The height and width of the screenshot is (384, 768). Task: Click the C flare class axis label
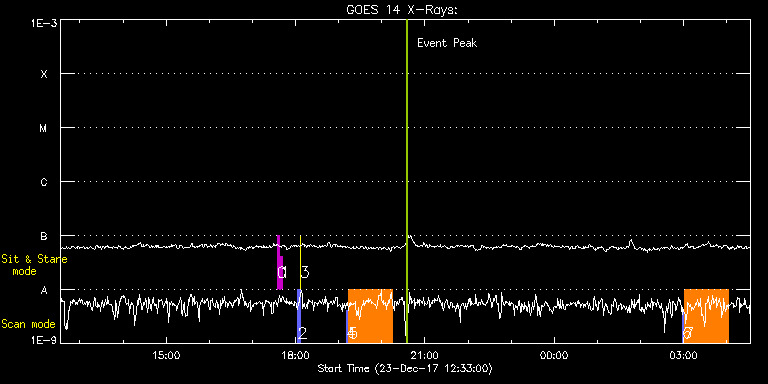tap(44, 182)
